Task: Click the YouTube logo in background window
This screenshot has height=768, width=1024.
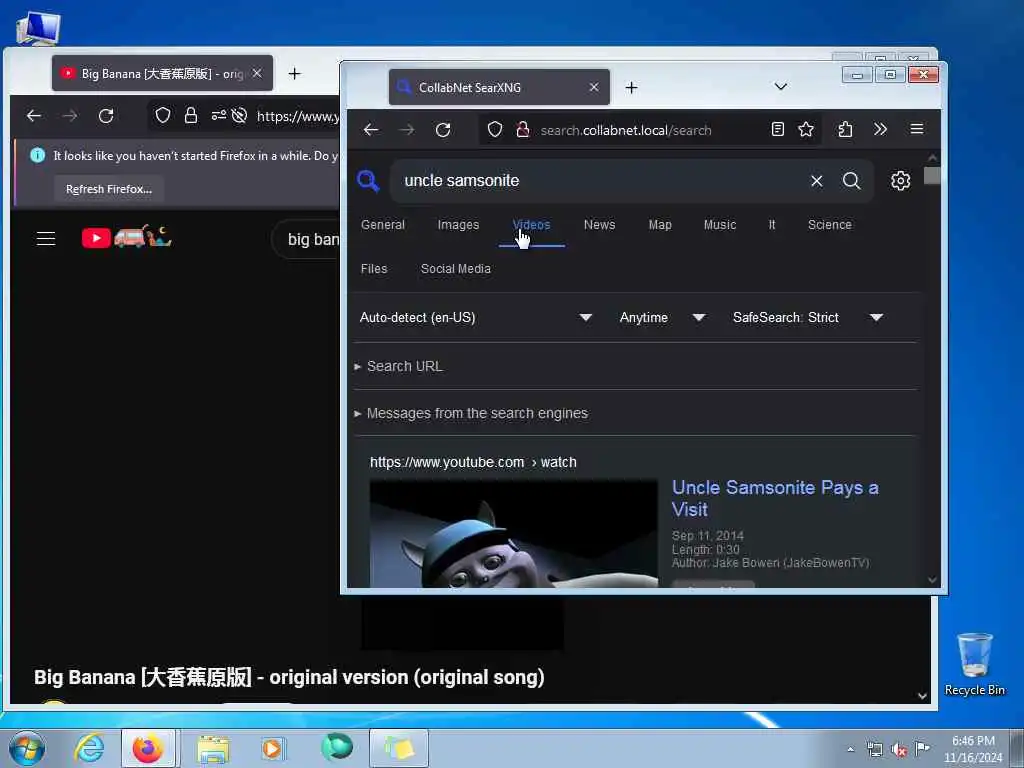Action: click(x=126, y=237)
